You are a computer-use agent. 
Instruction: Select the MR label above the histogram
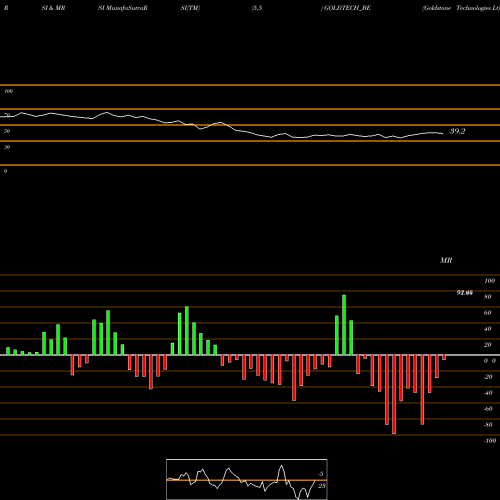[x=446, y=260]
